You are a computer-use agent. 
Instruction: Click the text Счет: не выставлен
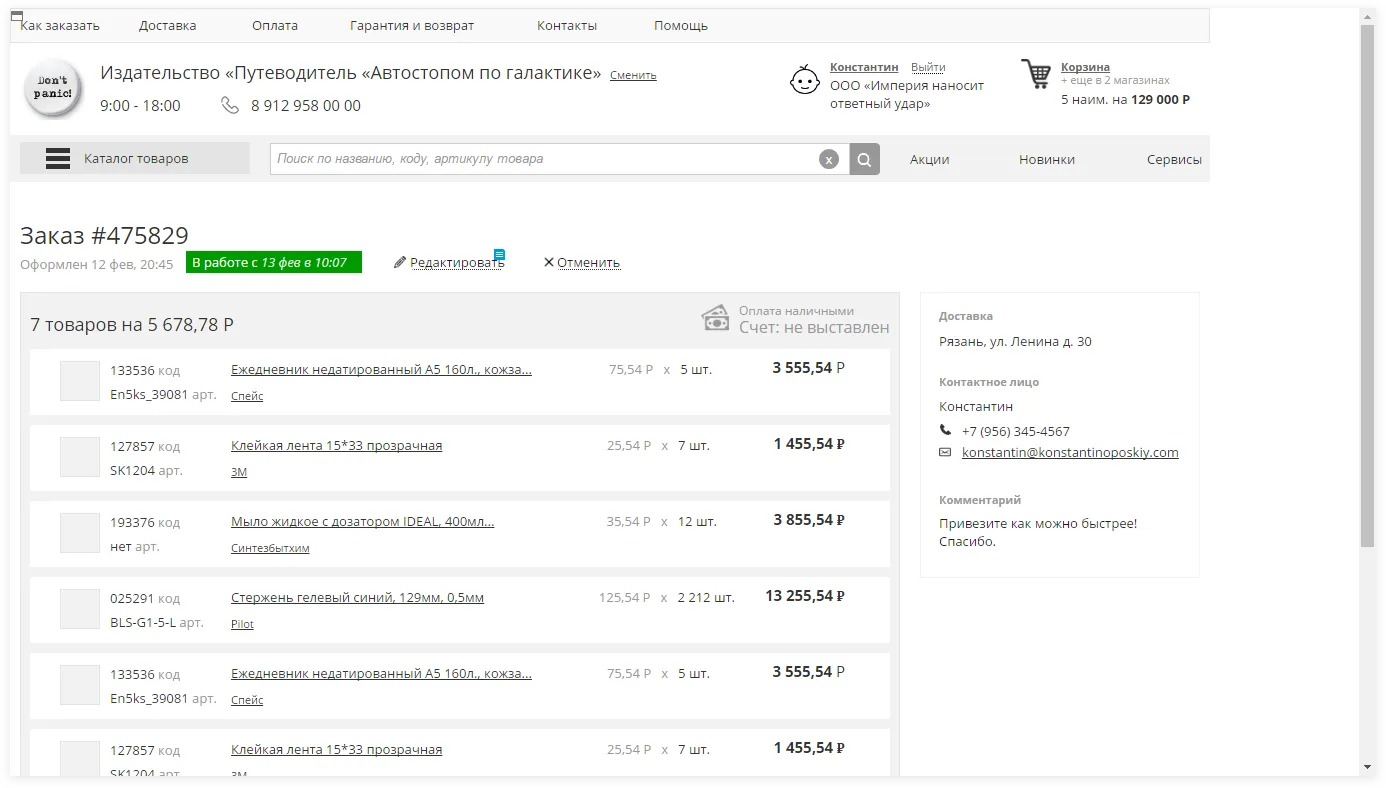point(814,327)
